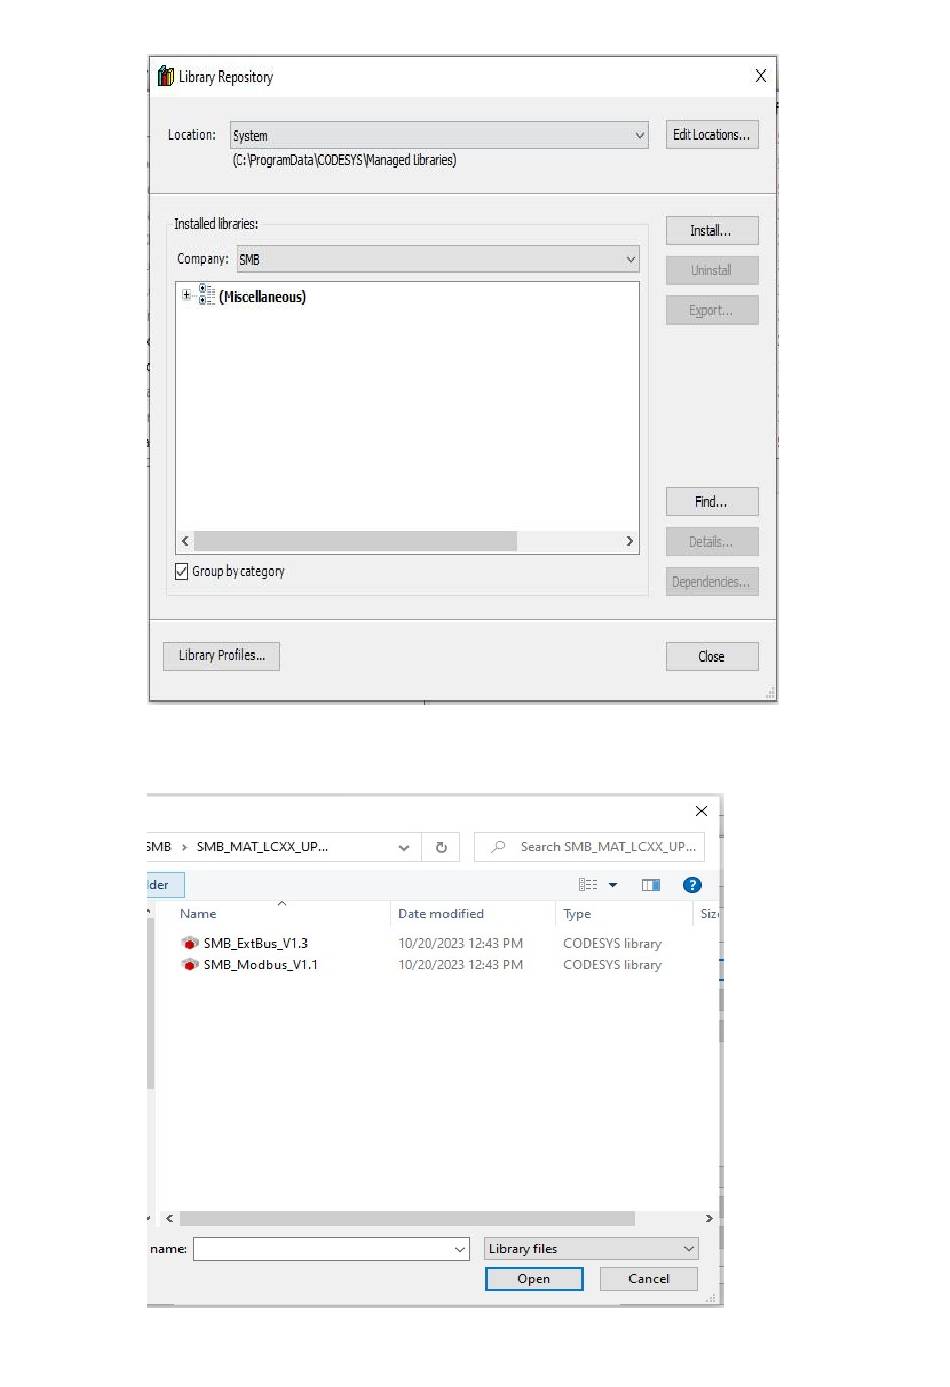Open the Location dropdown showing System
The height and width of the screenshot is (1387, 950).
(440, 135)
